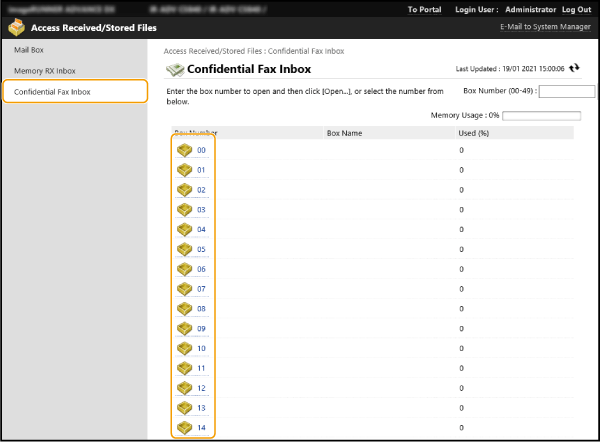Open box number 10 link
600x442 pixels.
(x=201, y=349)
